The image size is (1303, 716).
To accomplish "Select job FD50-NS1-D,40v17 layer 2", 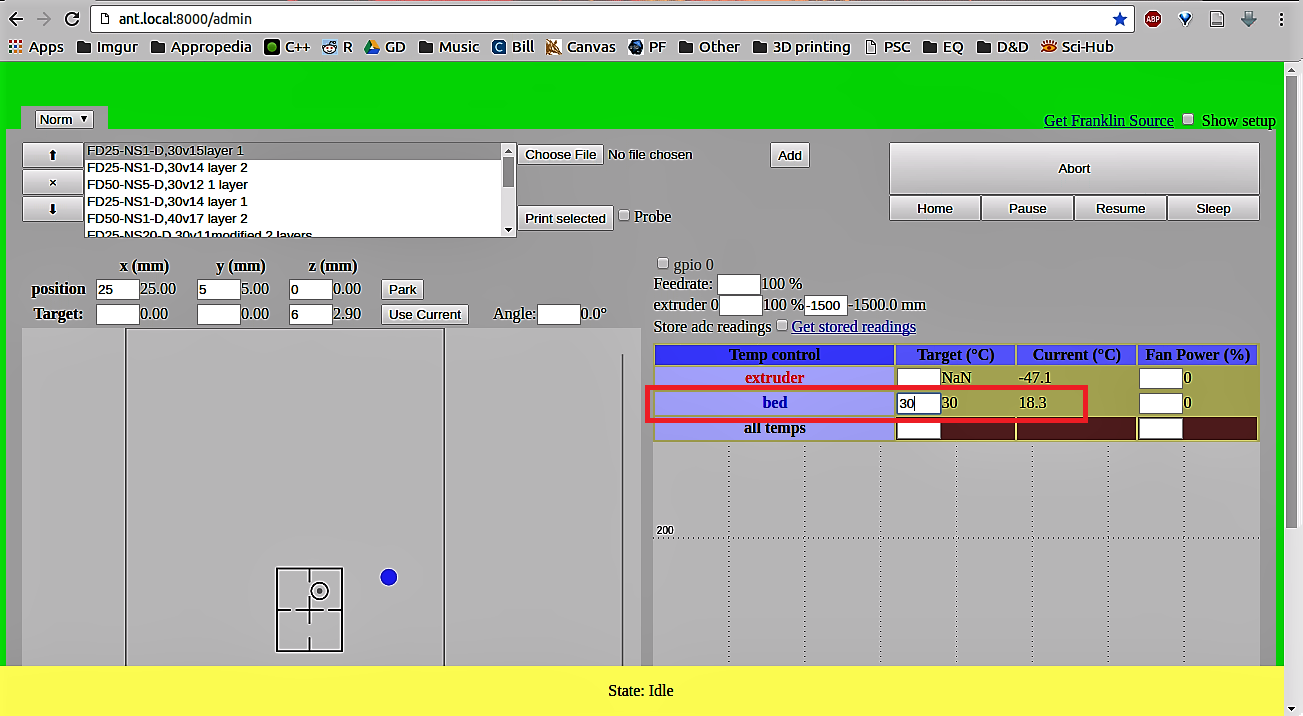I will pos(167,219).
